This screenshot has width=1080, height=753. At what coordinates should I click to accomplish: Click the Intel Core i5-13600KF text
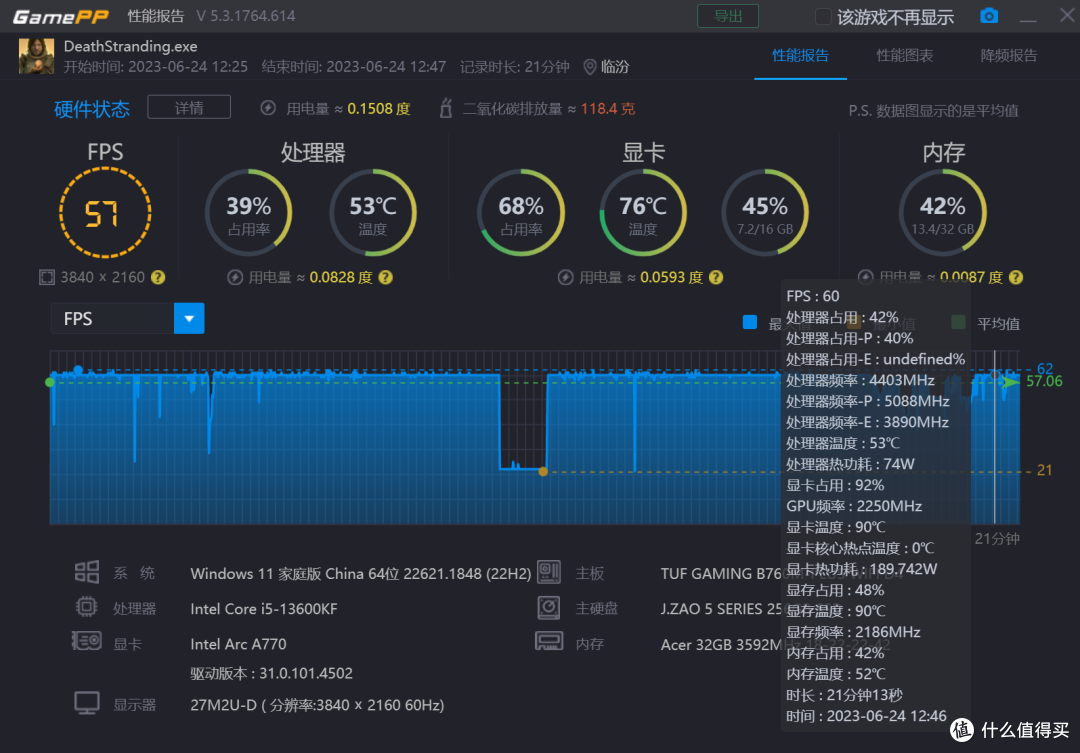(x=264, y=608)
